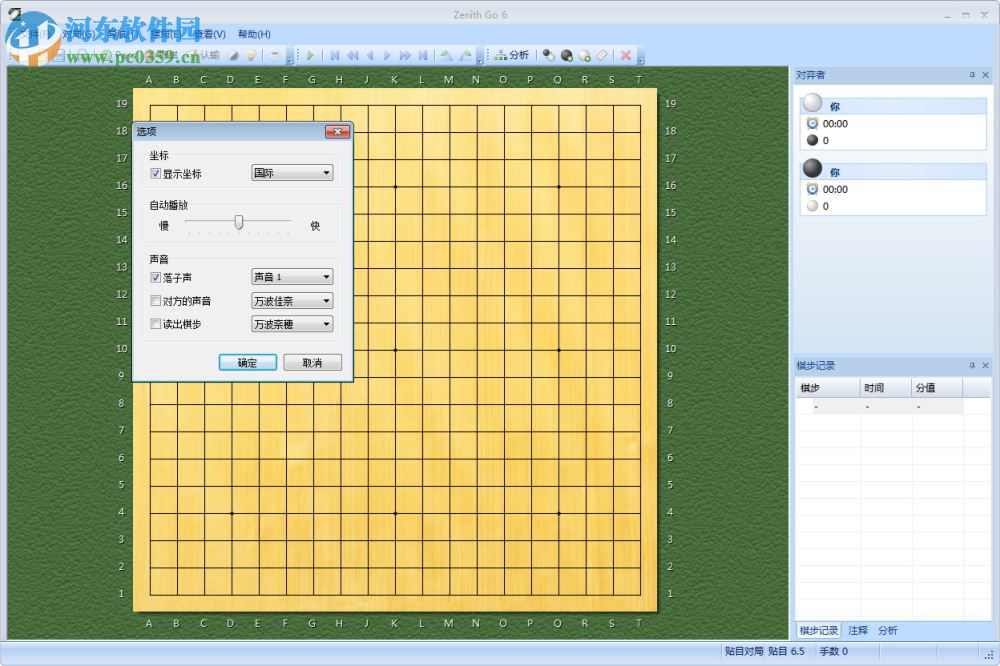Click the play button in the playback toolbar

pos(311,55)
